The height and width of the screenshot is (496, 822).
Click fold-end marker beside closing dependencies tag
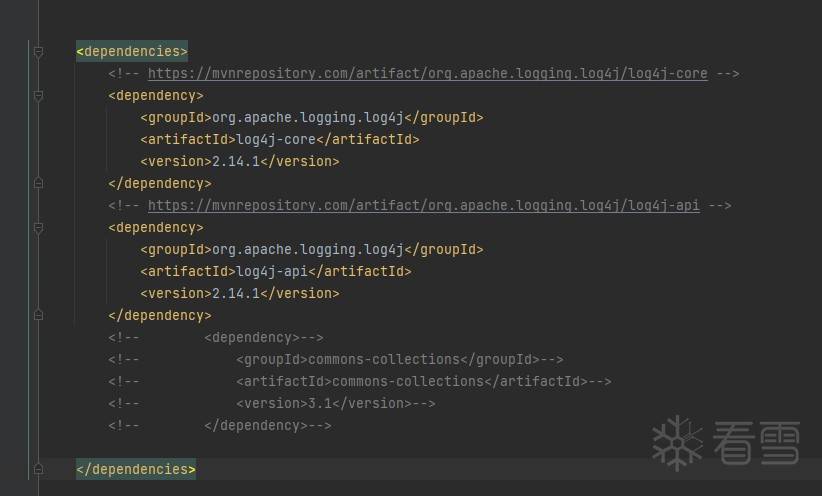38,469
